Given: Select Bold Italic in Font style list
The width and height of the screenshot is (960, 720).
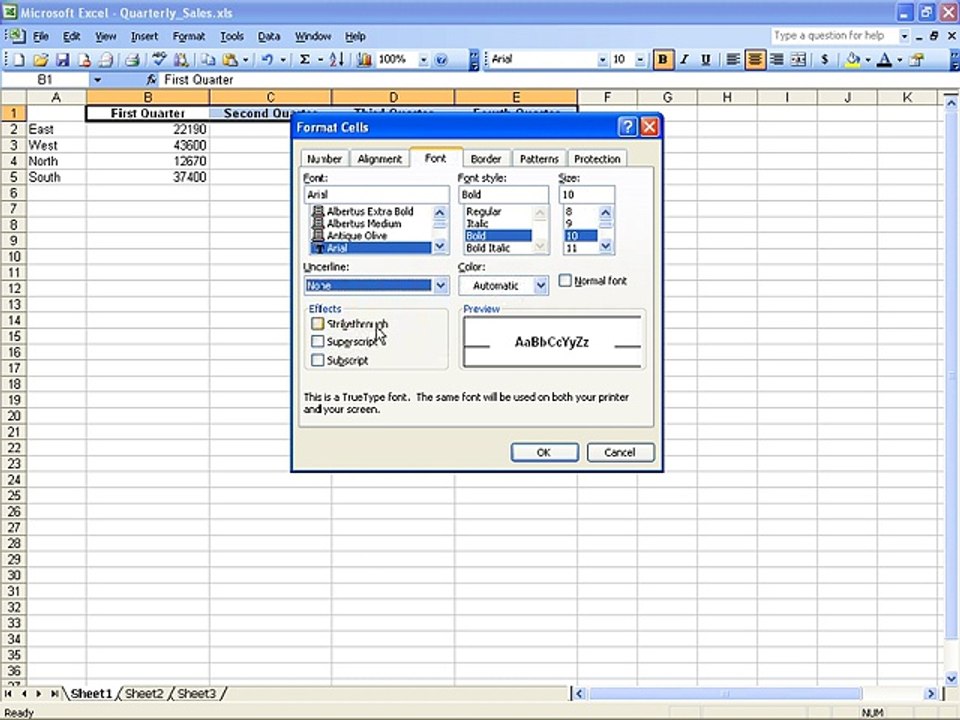Looking at the screenshot, I should tap(498, 248).
